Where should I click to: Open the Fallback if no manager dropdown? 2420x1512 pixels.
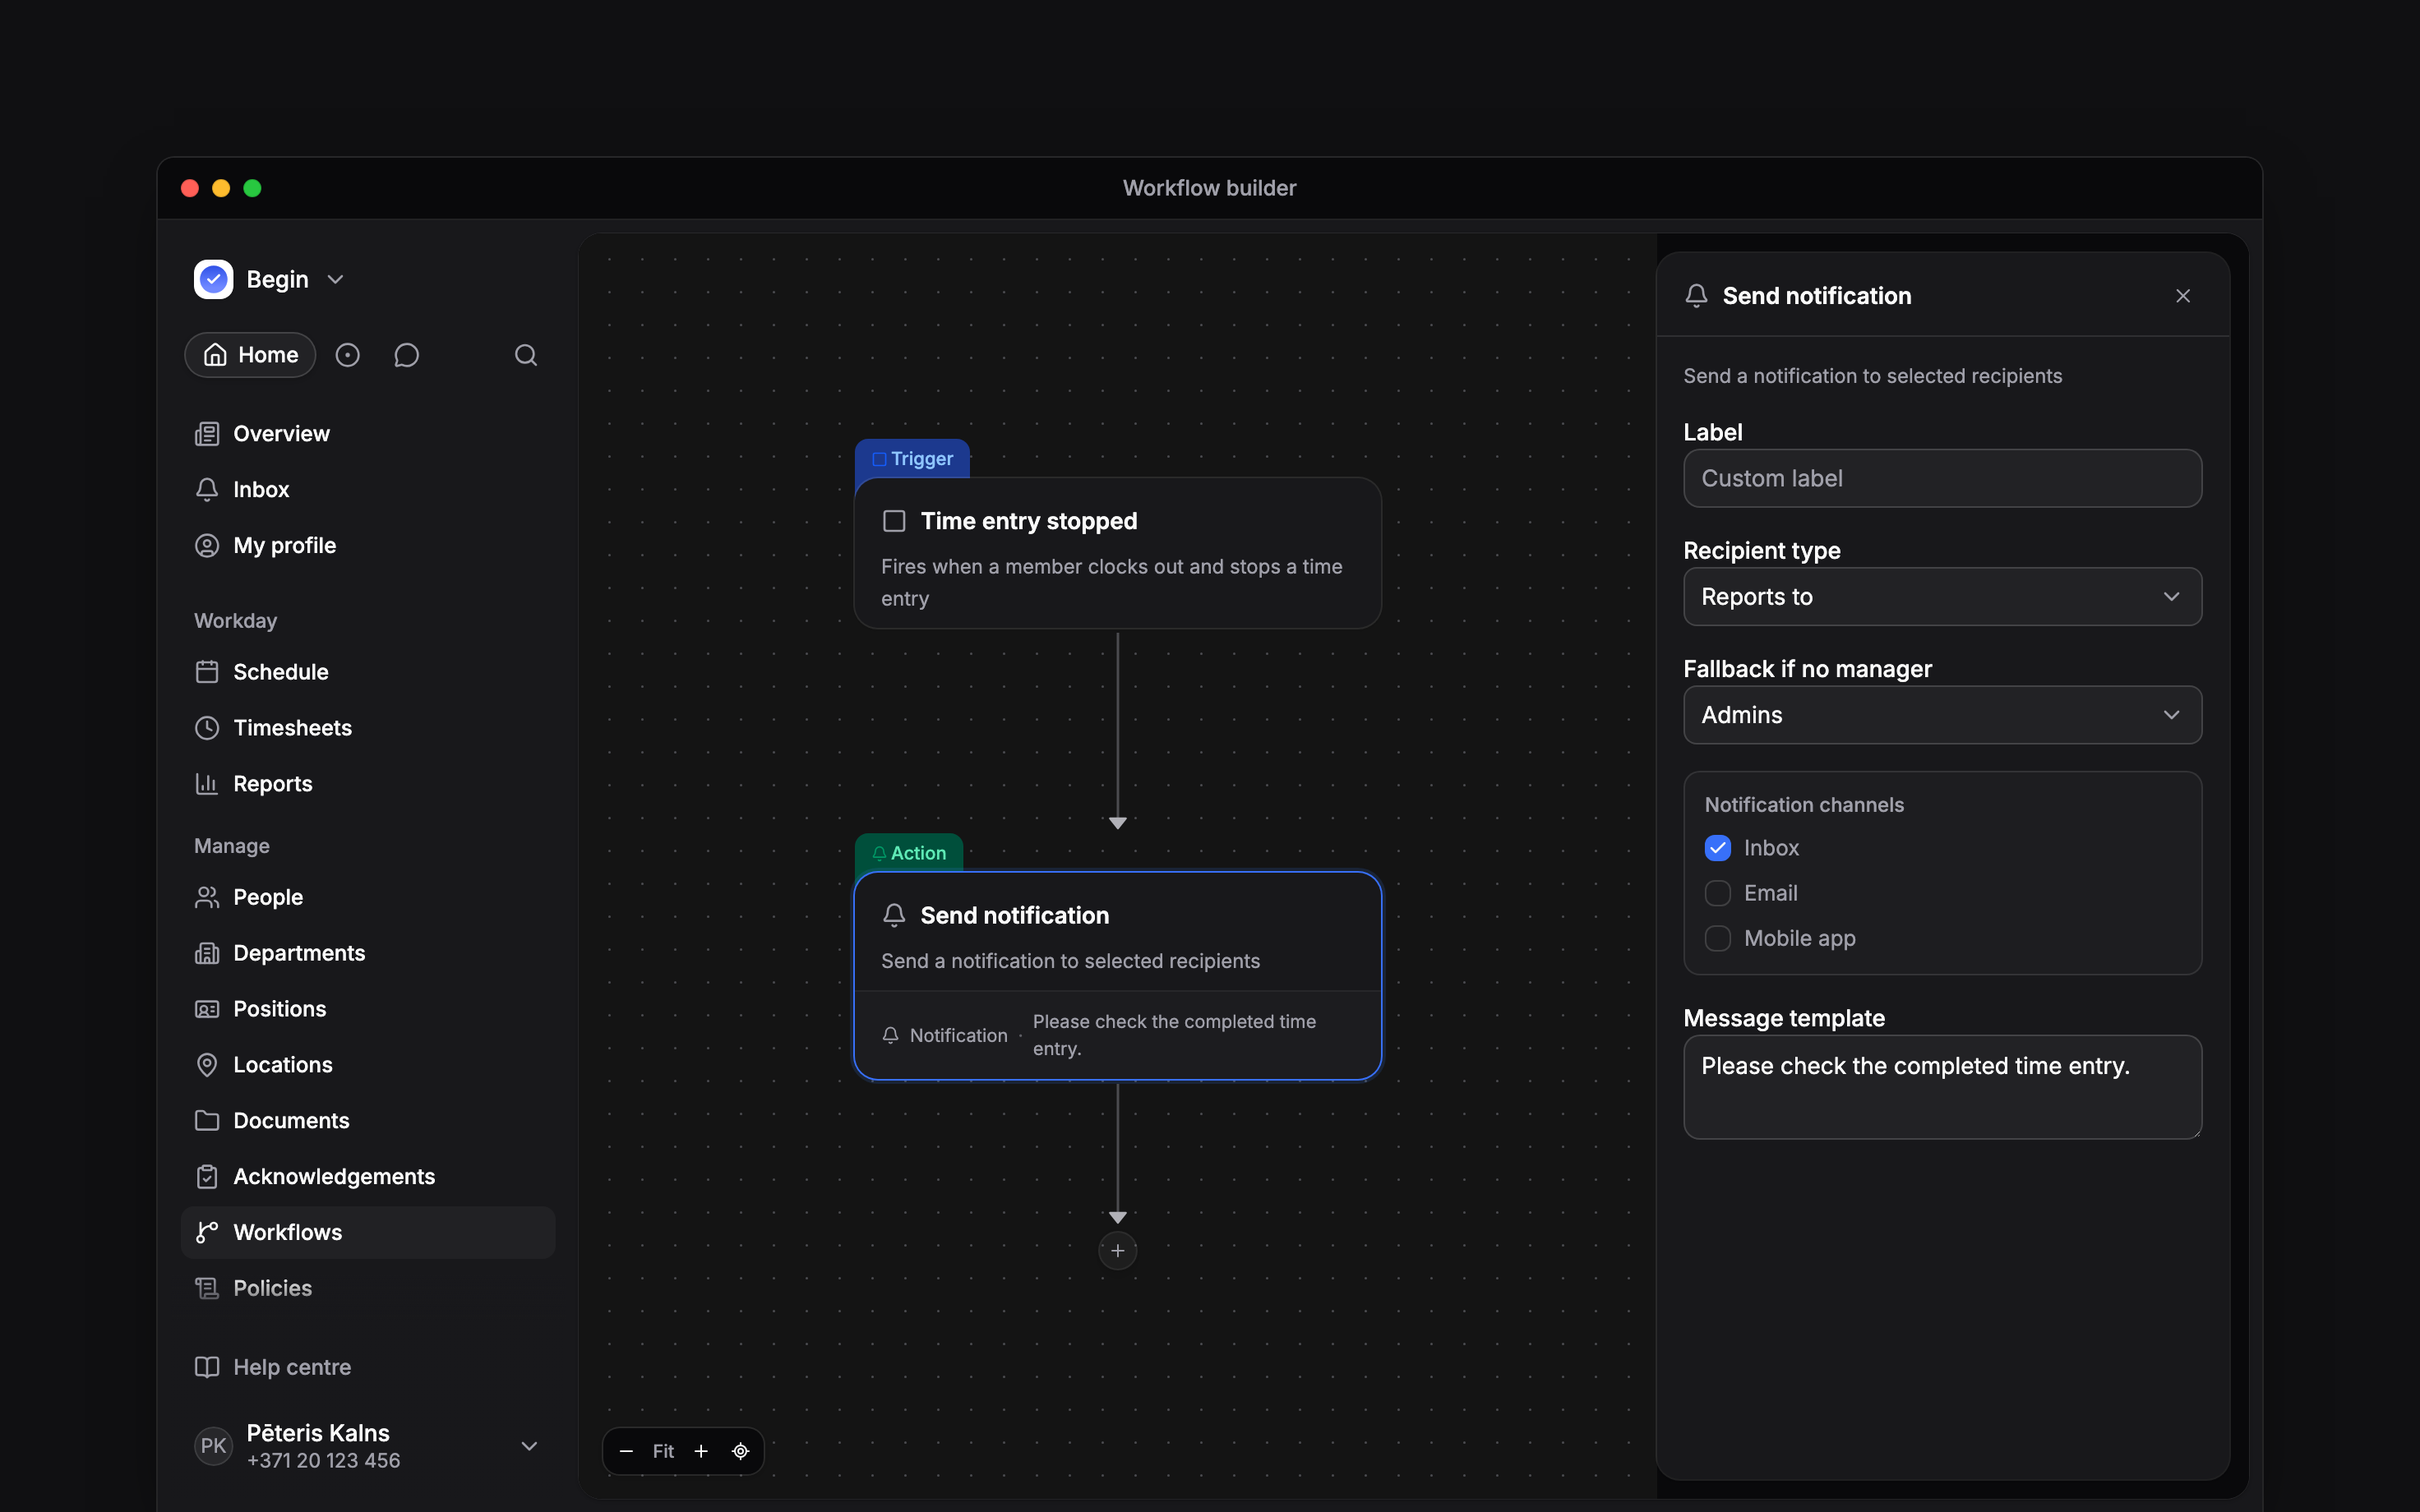(x=1942, y=715)
